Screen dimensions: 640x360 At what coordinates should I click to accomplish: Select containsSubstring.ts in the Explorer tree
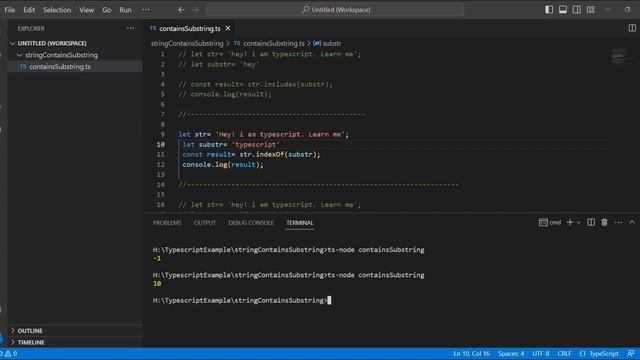[x=75, y=67]
